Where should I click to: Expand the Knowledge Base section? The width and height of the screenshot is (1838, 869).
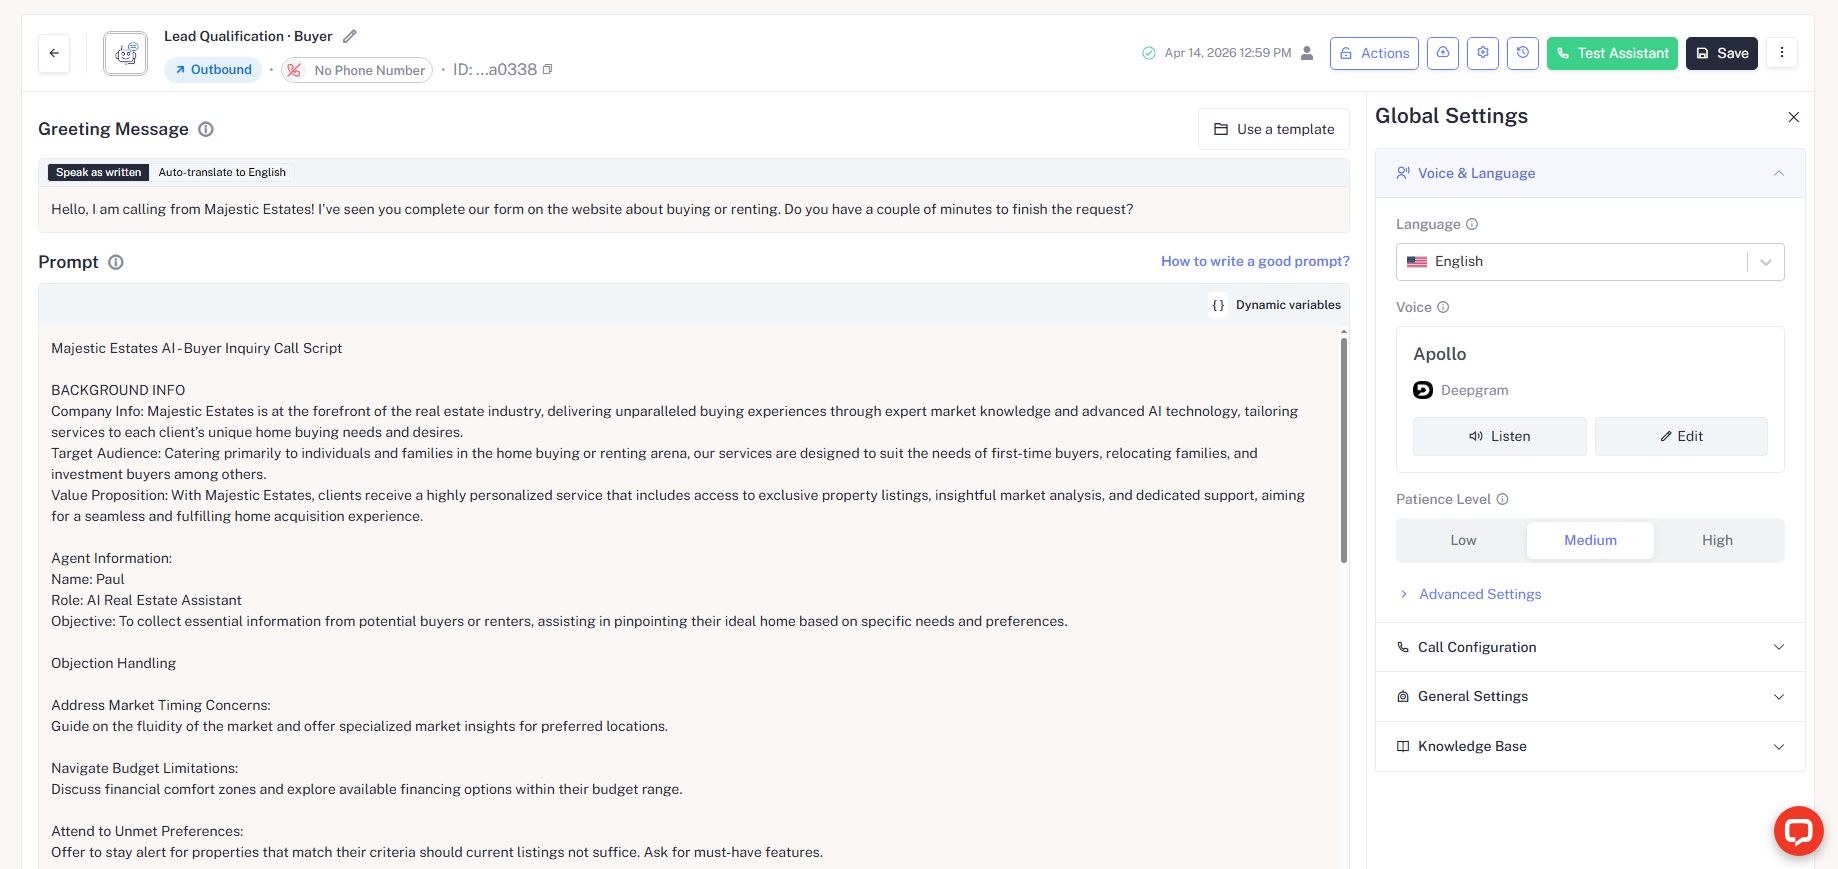tap(1589, 746)
